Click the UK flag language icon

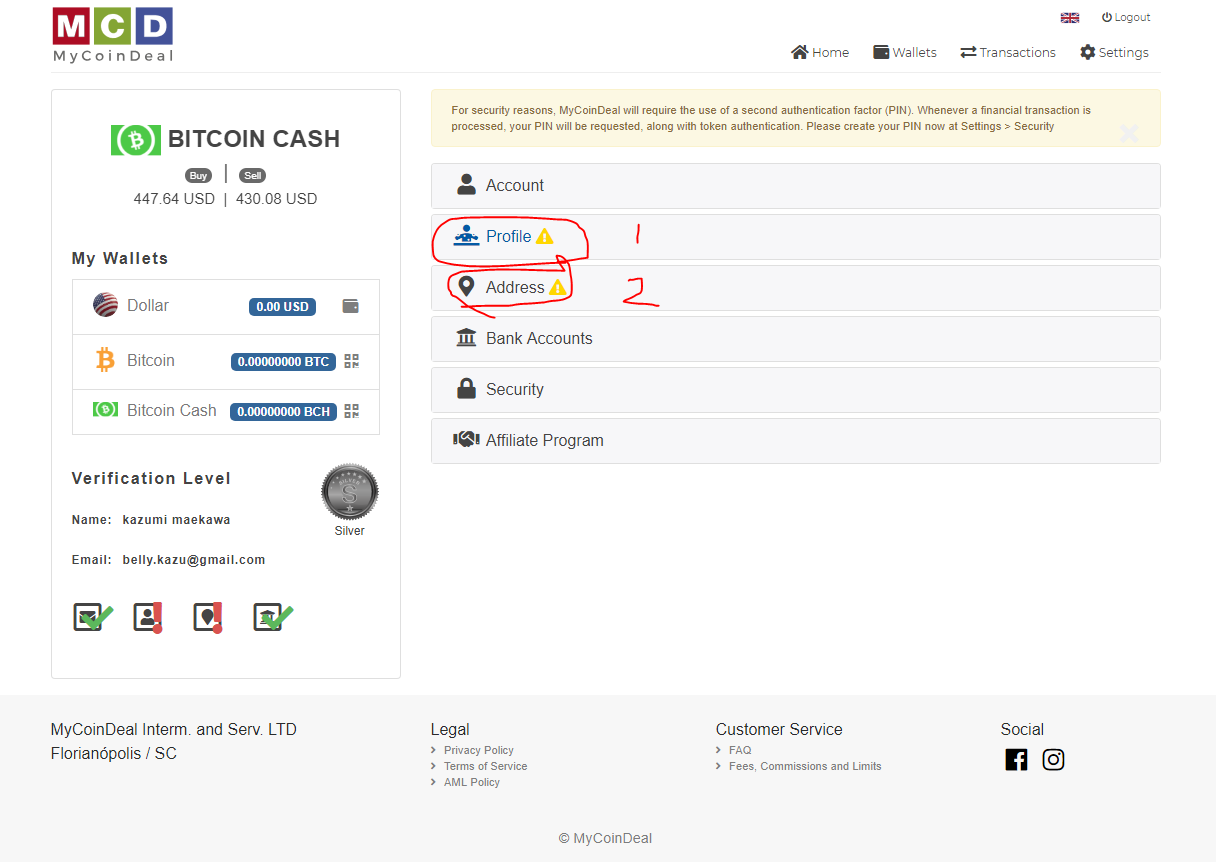[x=1070, y=18]
